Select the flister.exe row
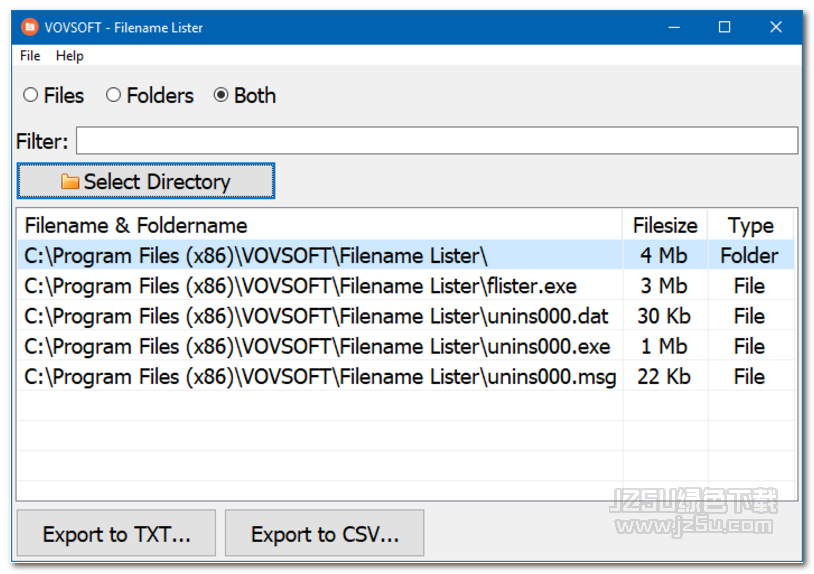 point(406,286)
